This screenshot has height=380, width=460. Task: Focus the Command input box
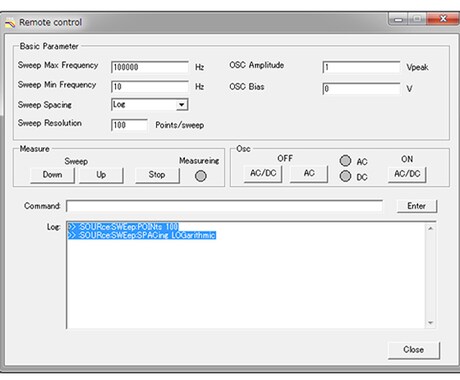224,206
